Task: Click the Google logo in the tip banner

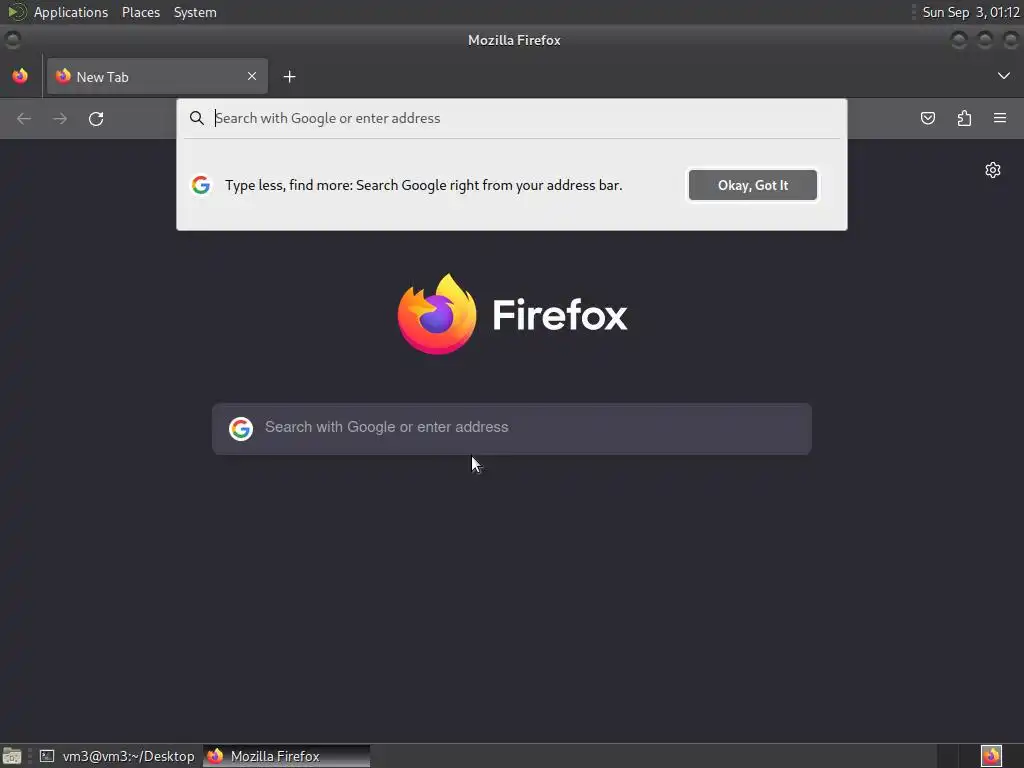Action: tap(201, 185)
